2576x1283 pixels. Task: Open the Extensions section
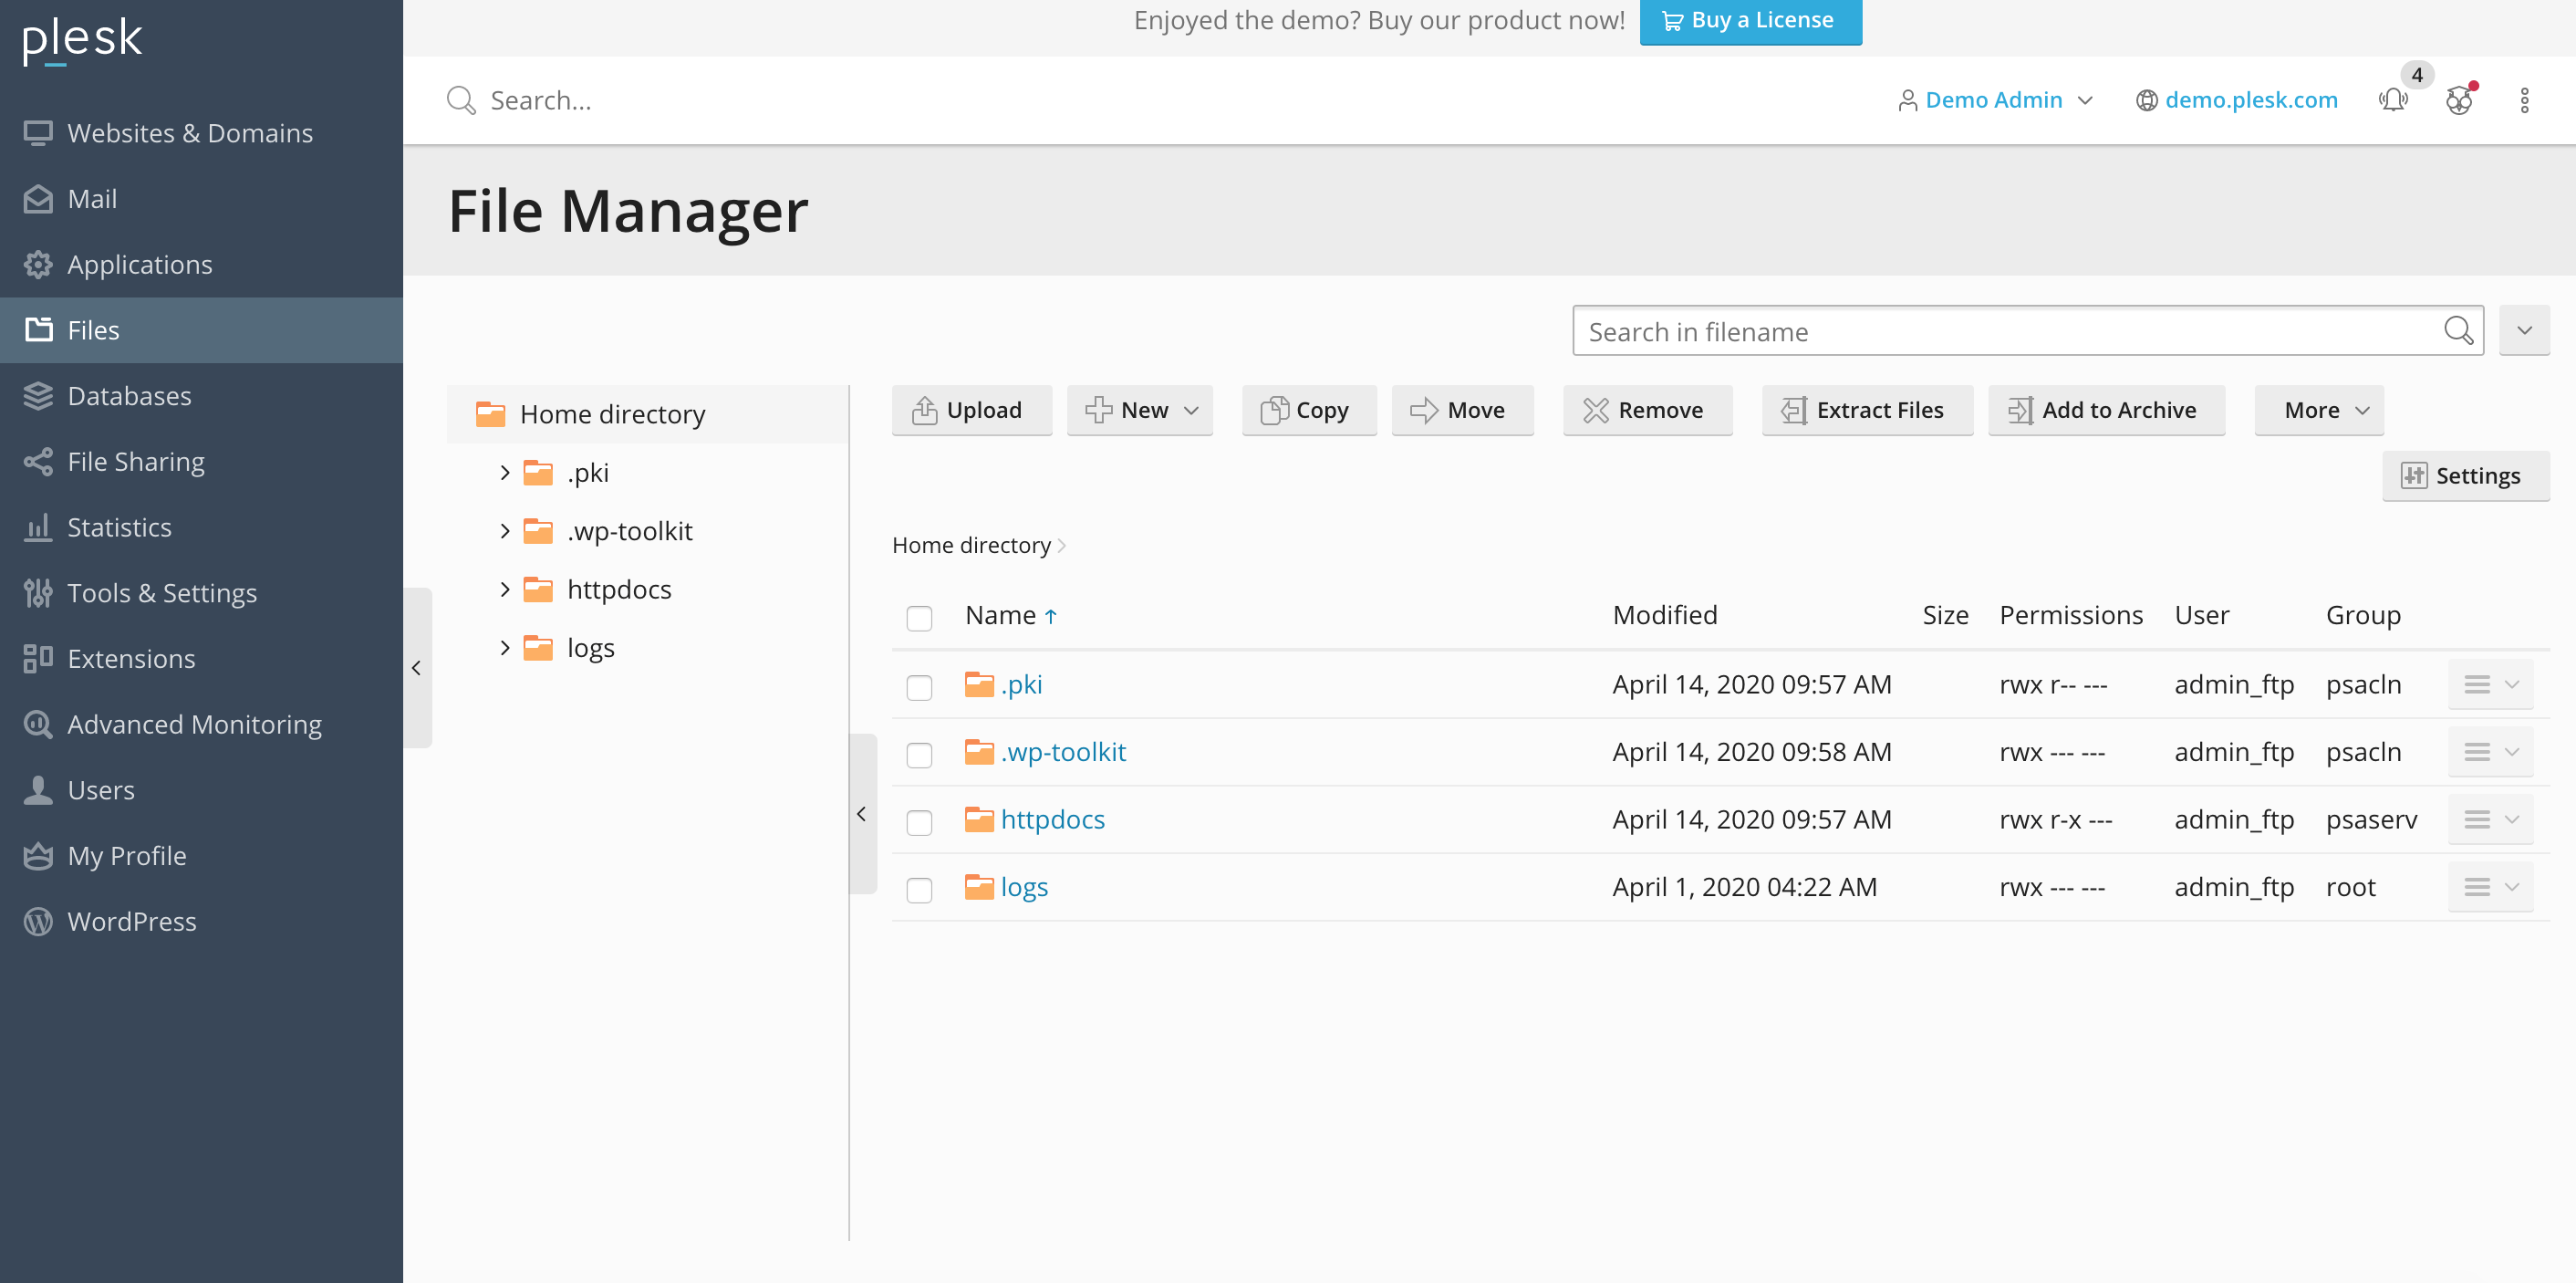(x=201, y=659)
